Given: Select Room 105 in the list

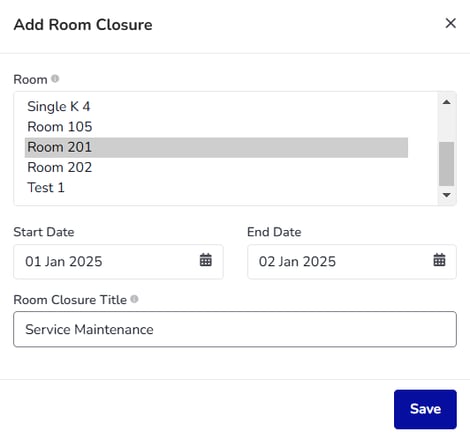Looking at the screenshot, I should pos(216,127).
